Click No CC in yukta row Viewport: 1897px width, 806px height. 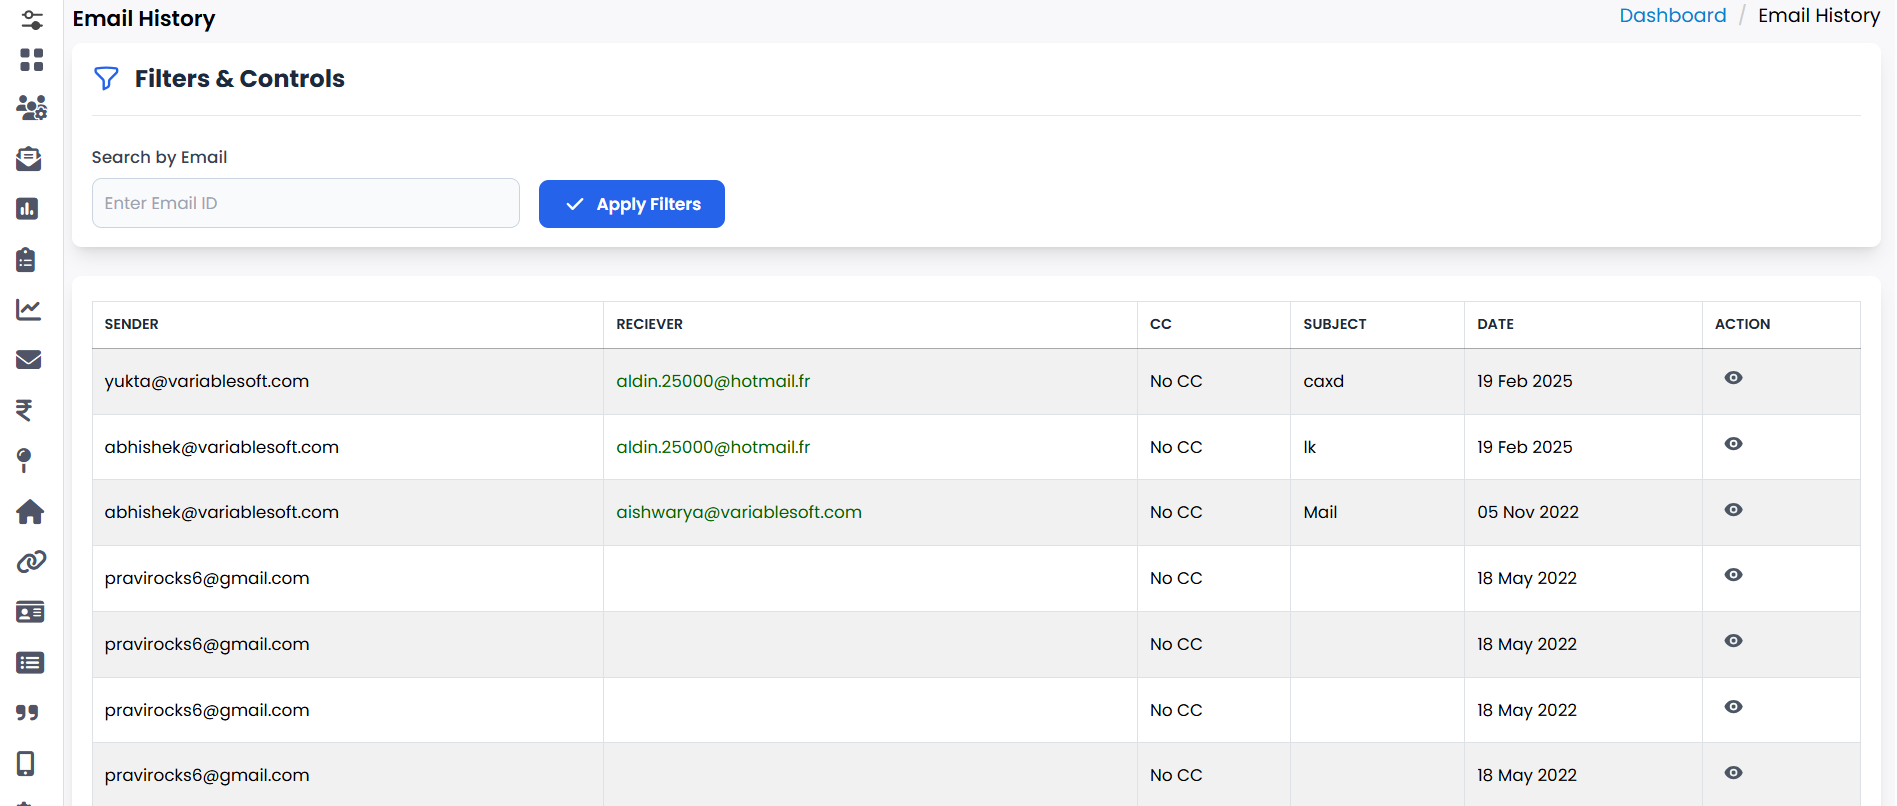(1176, 381)
